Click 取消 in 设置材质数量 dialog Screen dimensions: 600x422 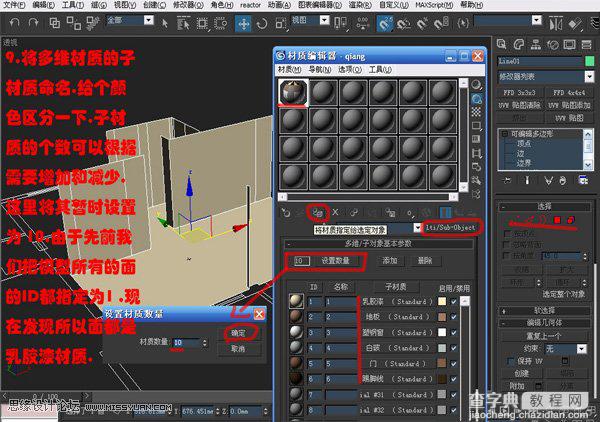tap(238, 349)
